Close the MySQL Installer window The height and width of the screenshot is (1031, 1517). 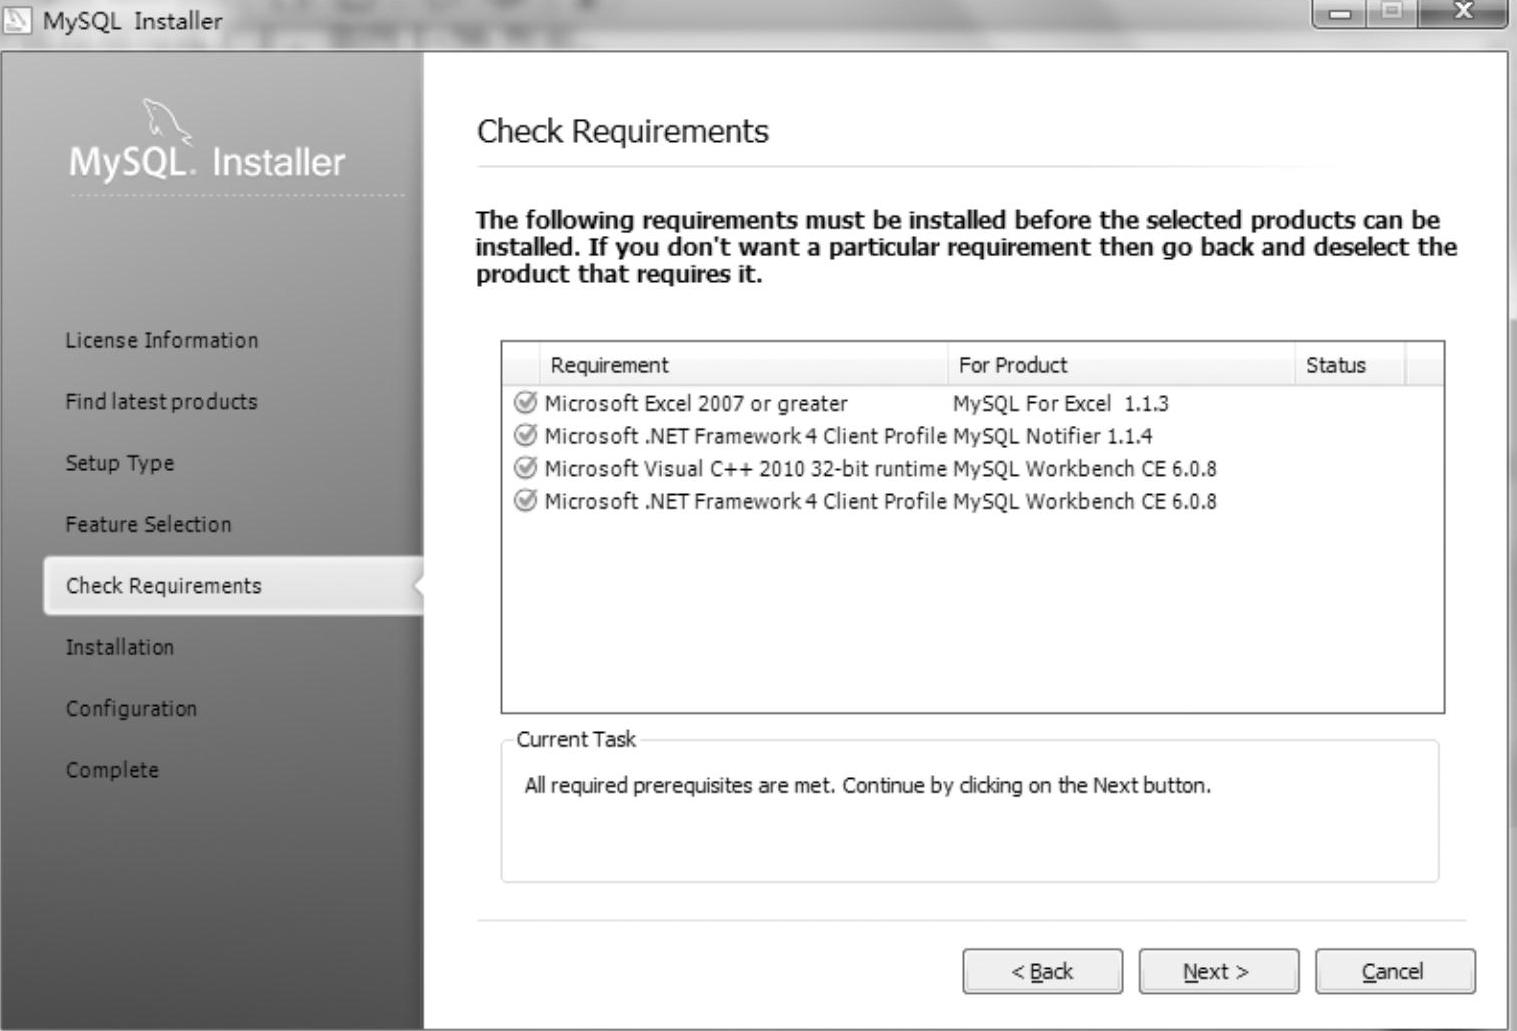[x=1463, y=12]
